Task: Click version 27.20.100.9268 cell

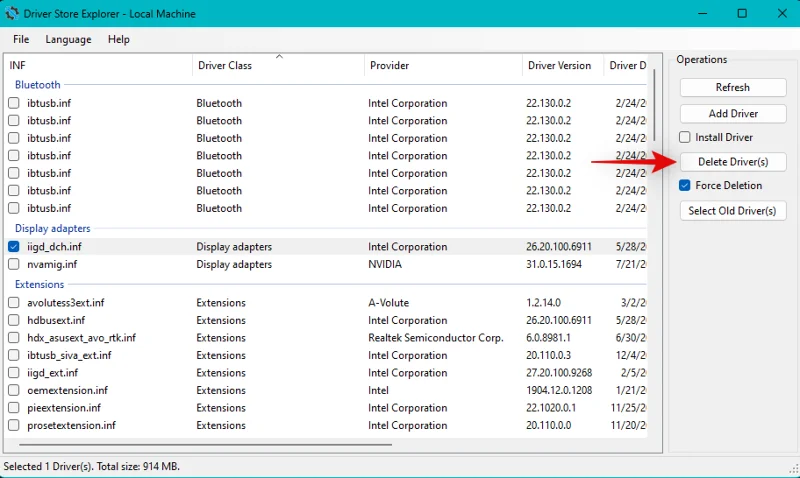Action: point(559,372)
